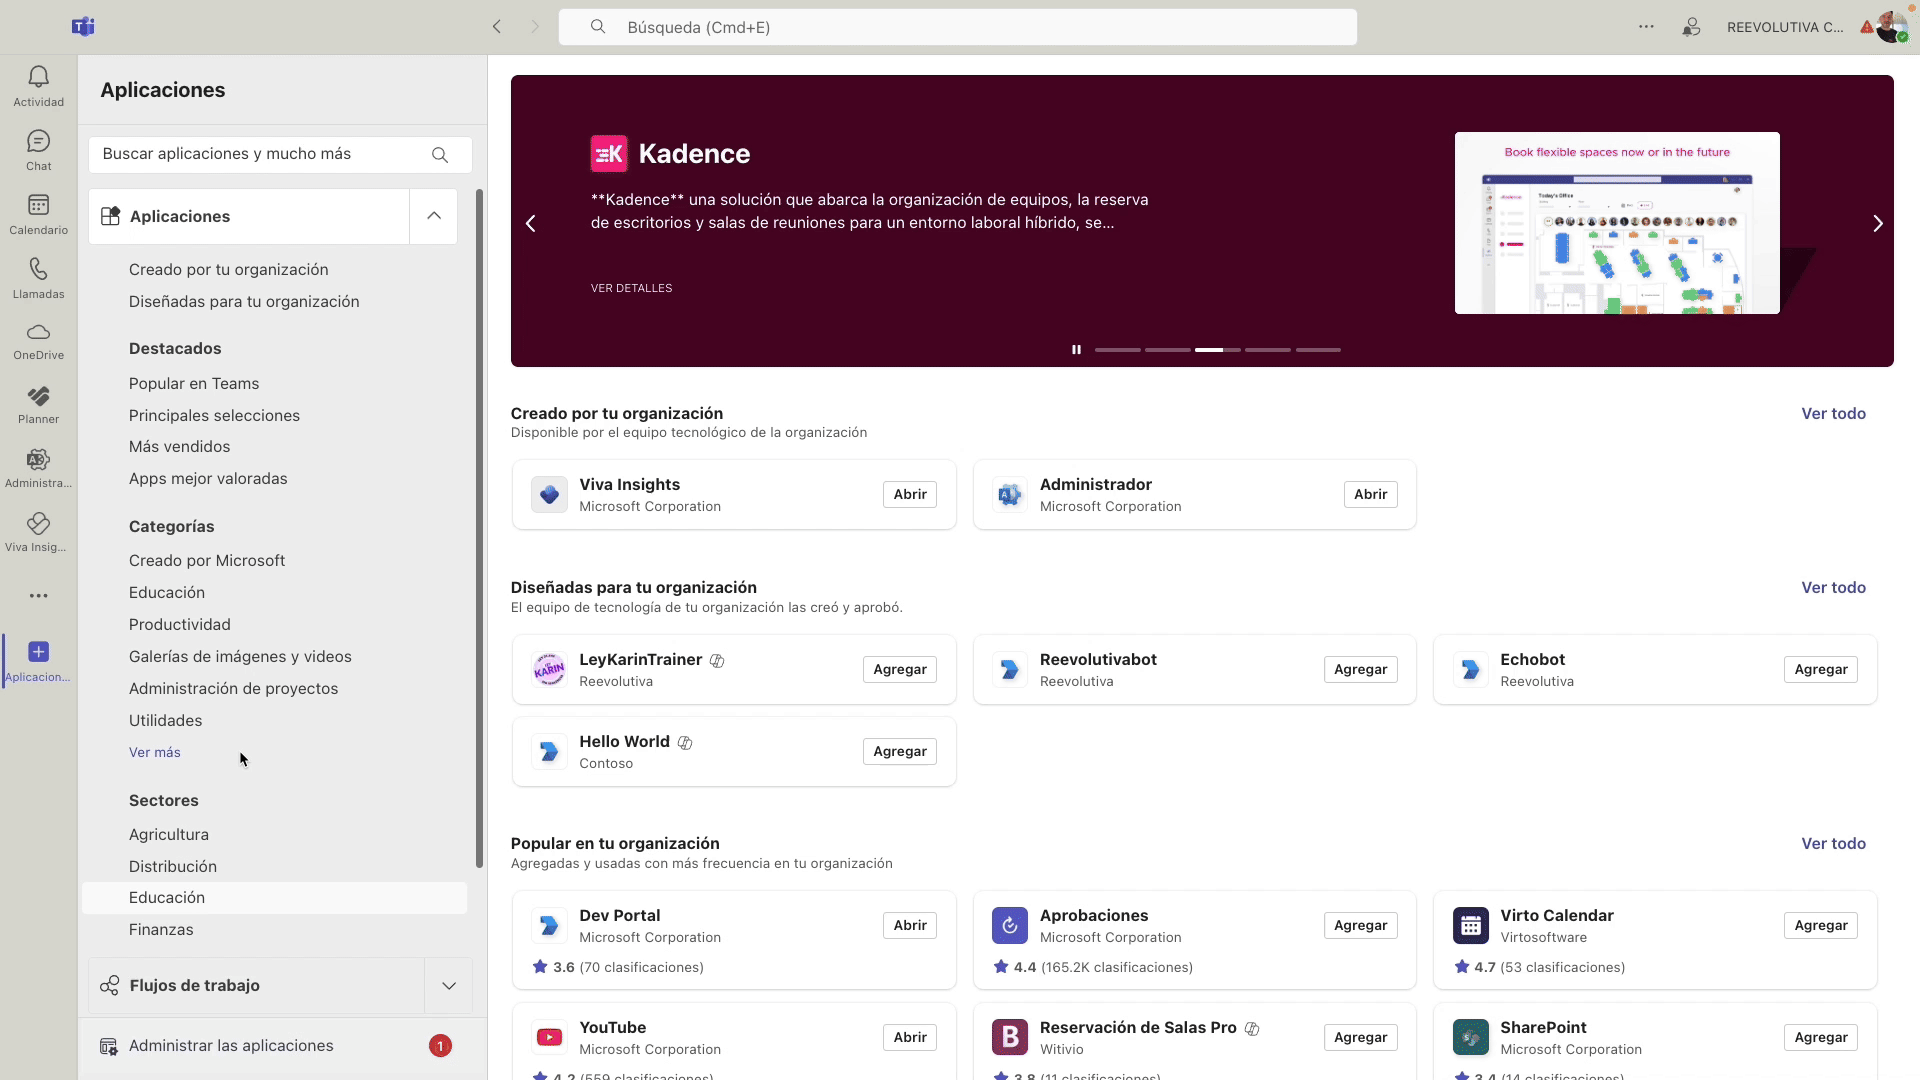The height and width of the screenshot is (1080, 1920).
Task: Click the LeyKarinTrainer app icon
Action: 547,669
